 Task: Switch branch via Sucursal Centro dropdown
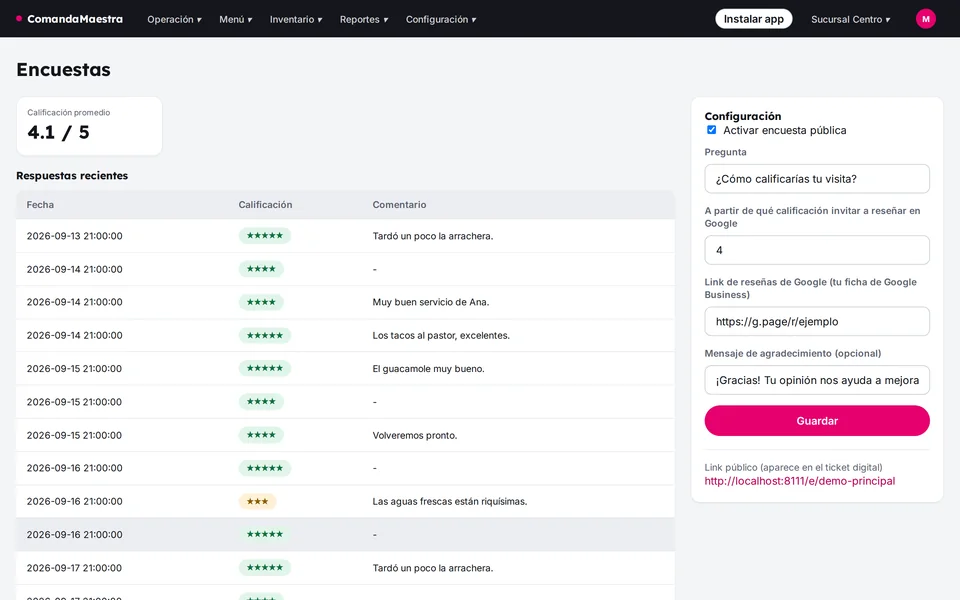(850, 19)
